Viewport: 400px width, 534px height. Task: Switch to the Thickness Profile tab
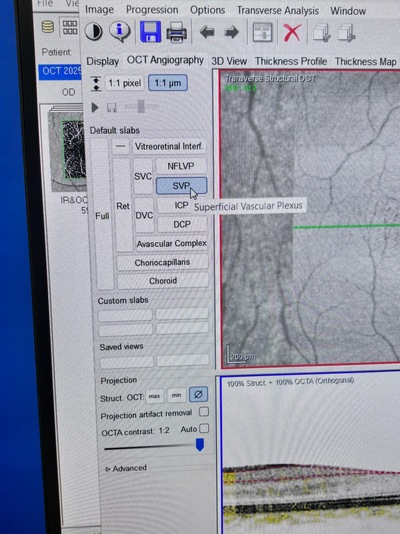(291, 61)
